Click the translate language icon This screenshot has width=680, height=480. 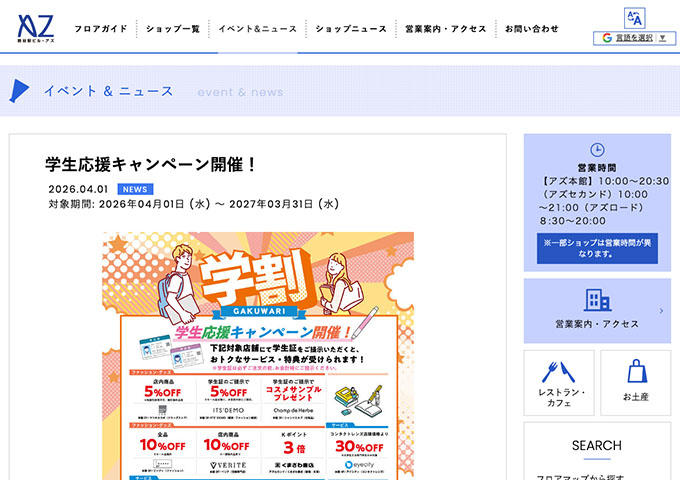pos(634,18)
